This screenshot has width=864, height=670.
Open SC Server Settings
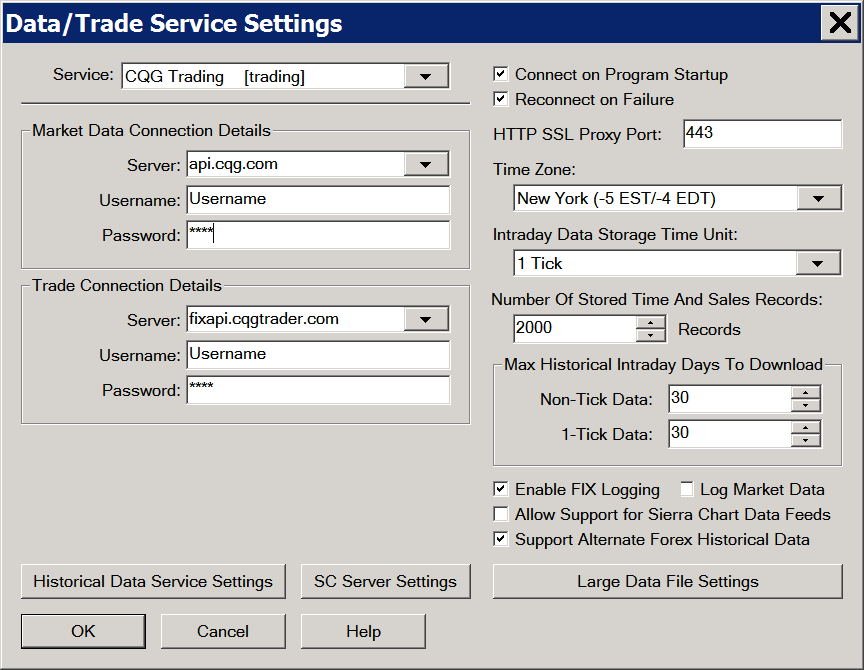[385, 581]
